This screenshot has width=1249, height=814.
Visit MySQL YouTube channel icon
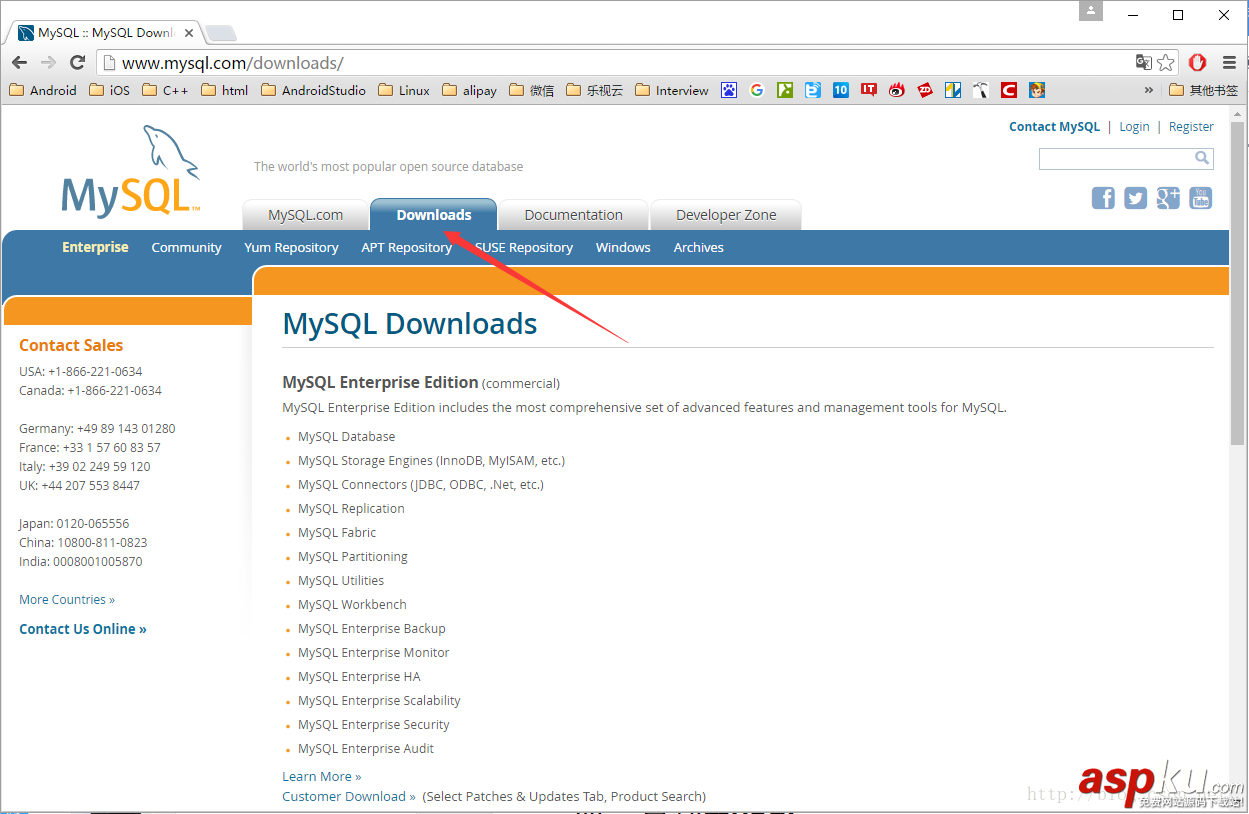1200,198
